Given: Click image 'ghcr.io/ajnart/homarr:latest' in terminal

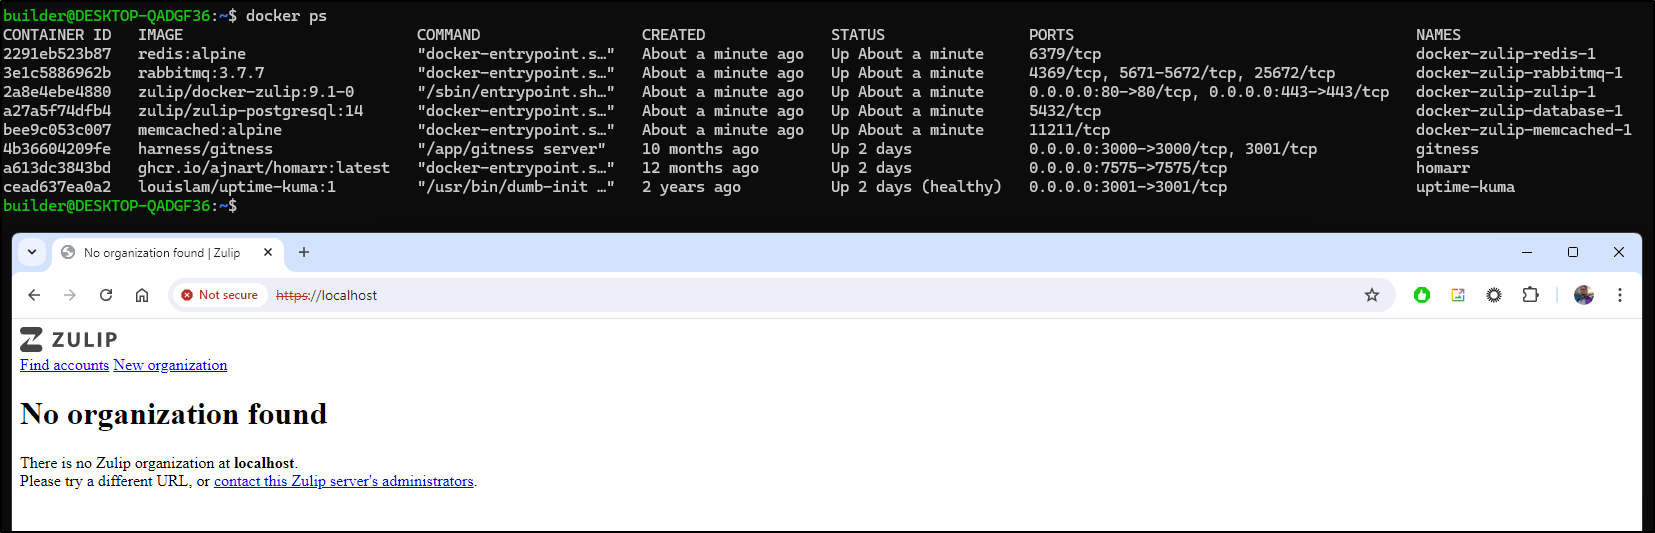Looking at the screenshot, I should coord(264,168).
